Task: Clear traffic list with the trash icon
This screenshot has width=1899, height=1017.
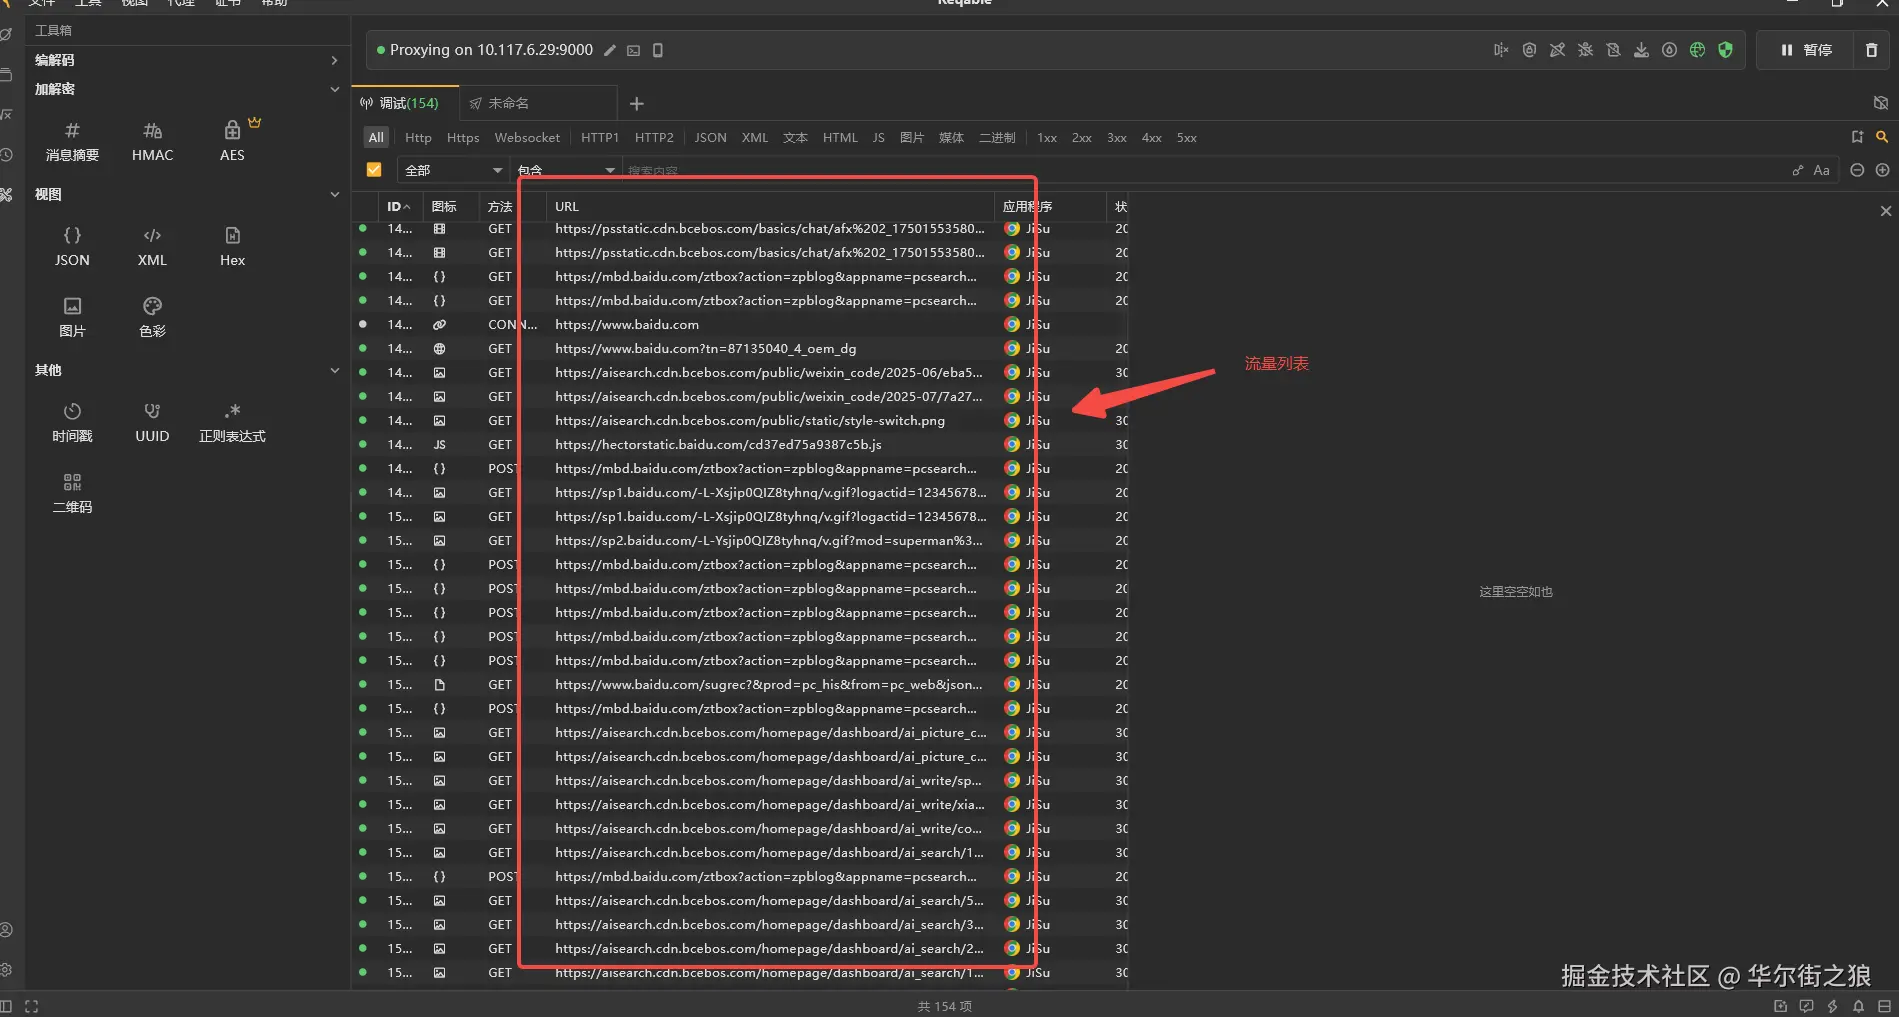Action: (x=1872, y=50)
